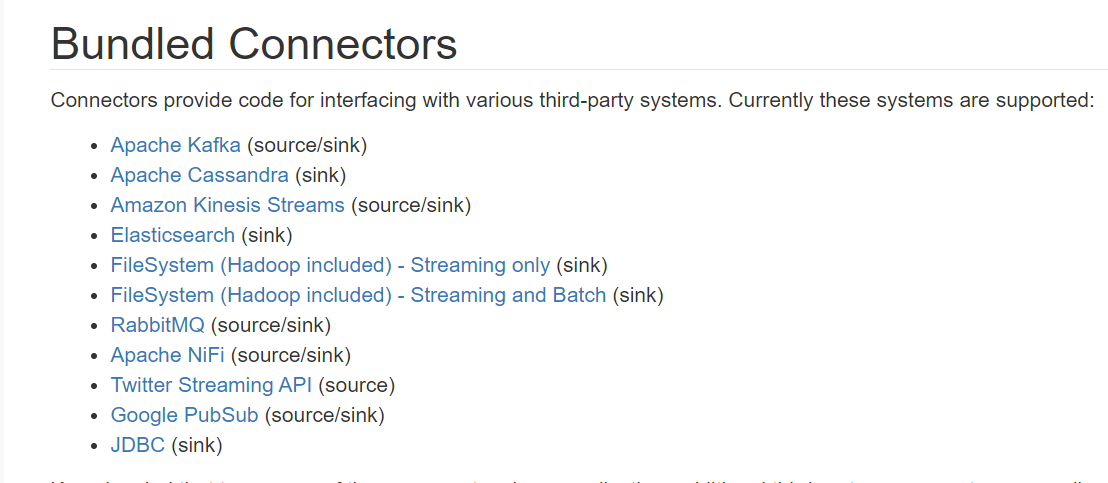Click the Elasticsearch connector link
This screenshot has height=483, width=1108.
[x=172, y=235]
